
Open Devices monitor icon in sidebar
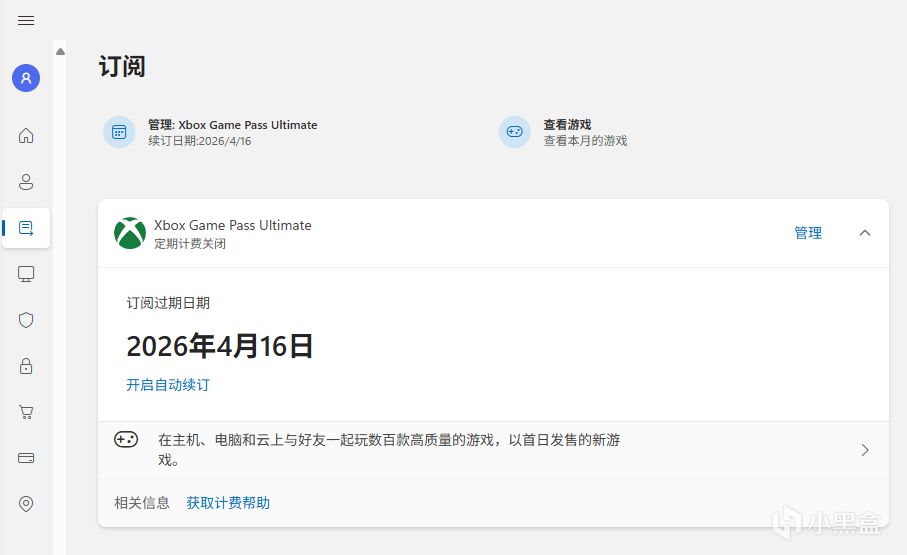[26, 274]
